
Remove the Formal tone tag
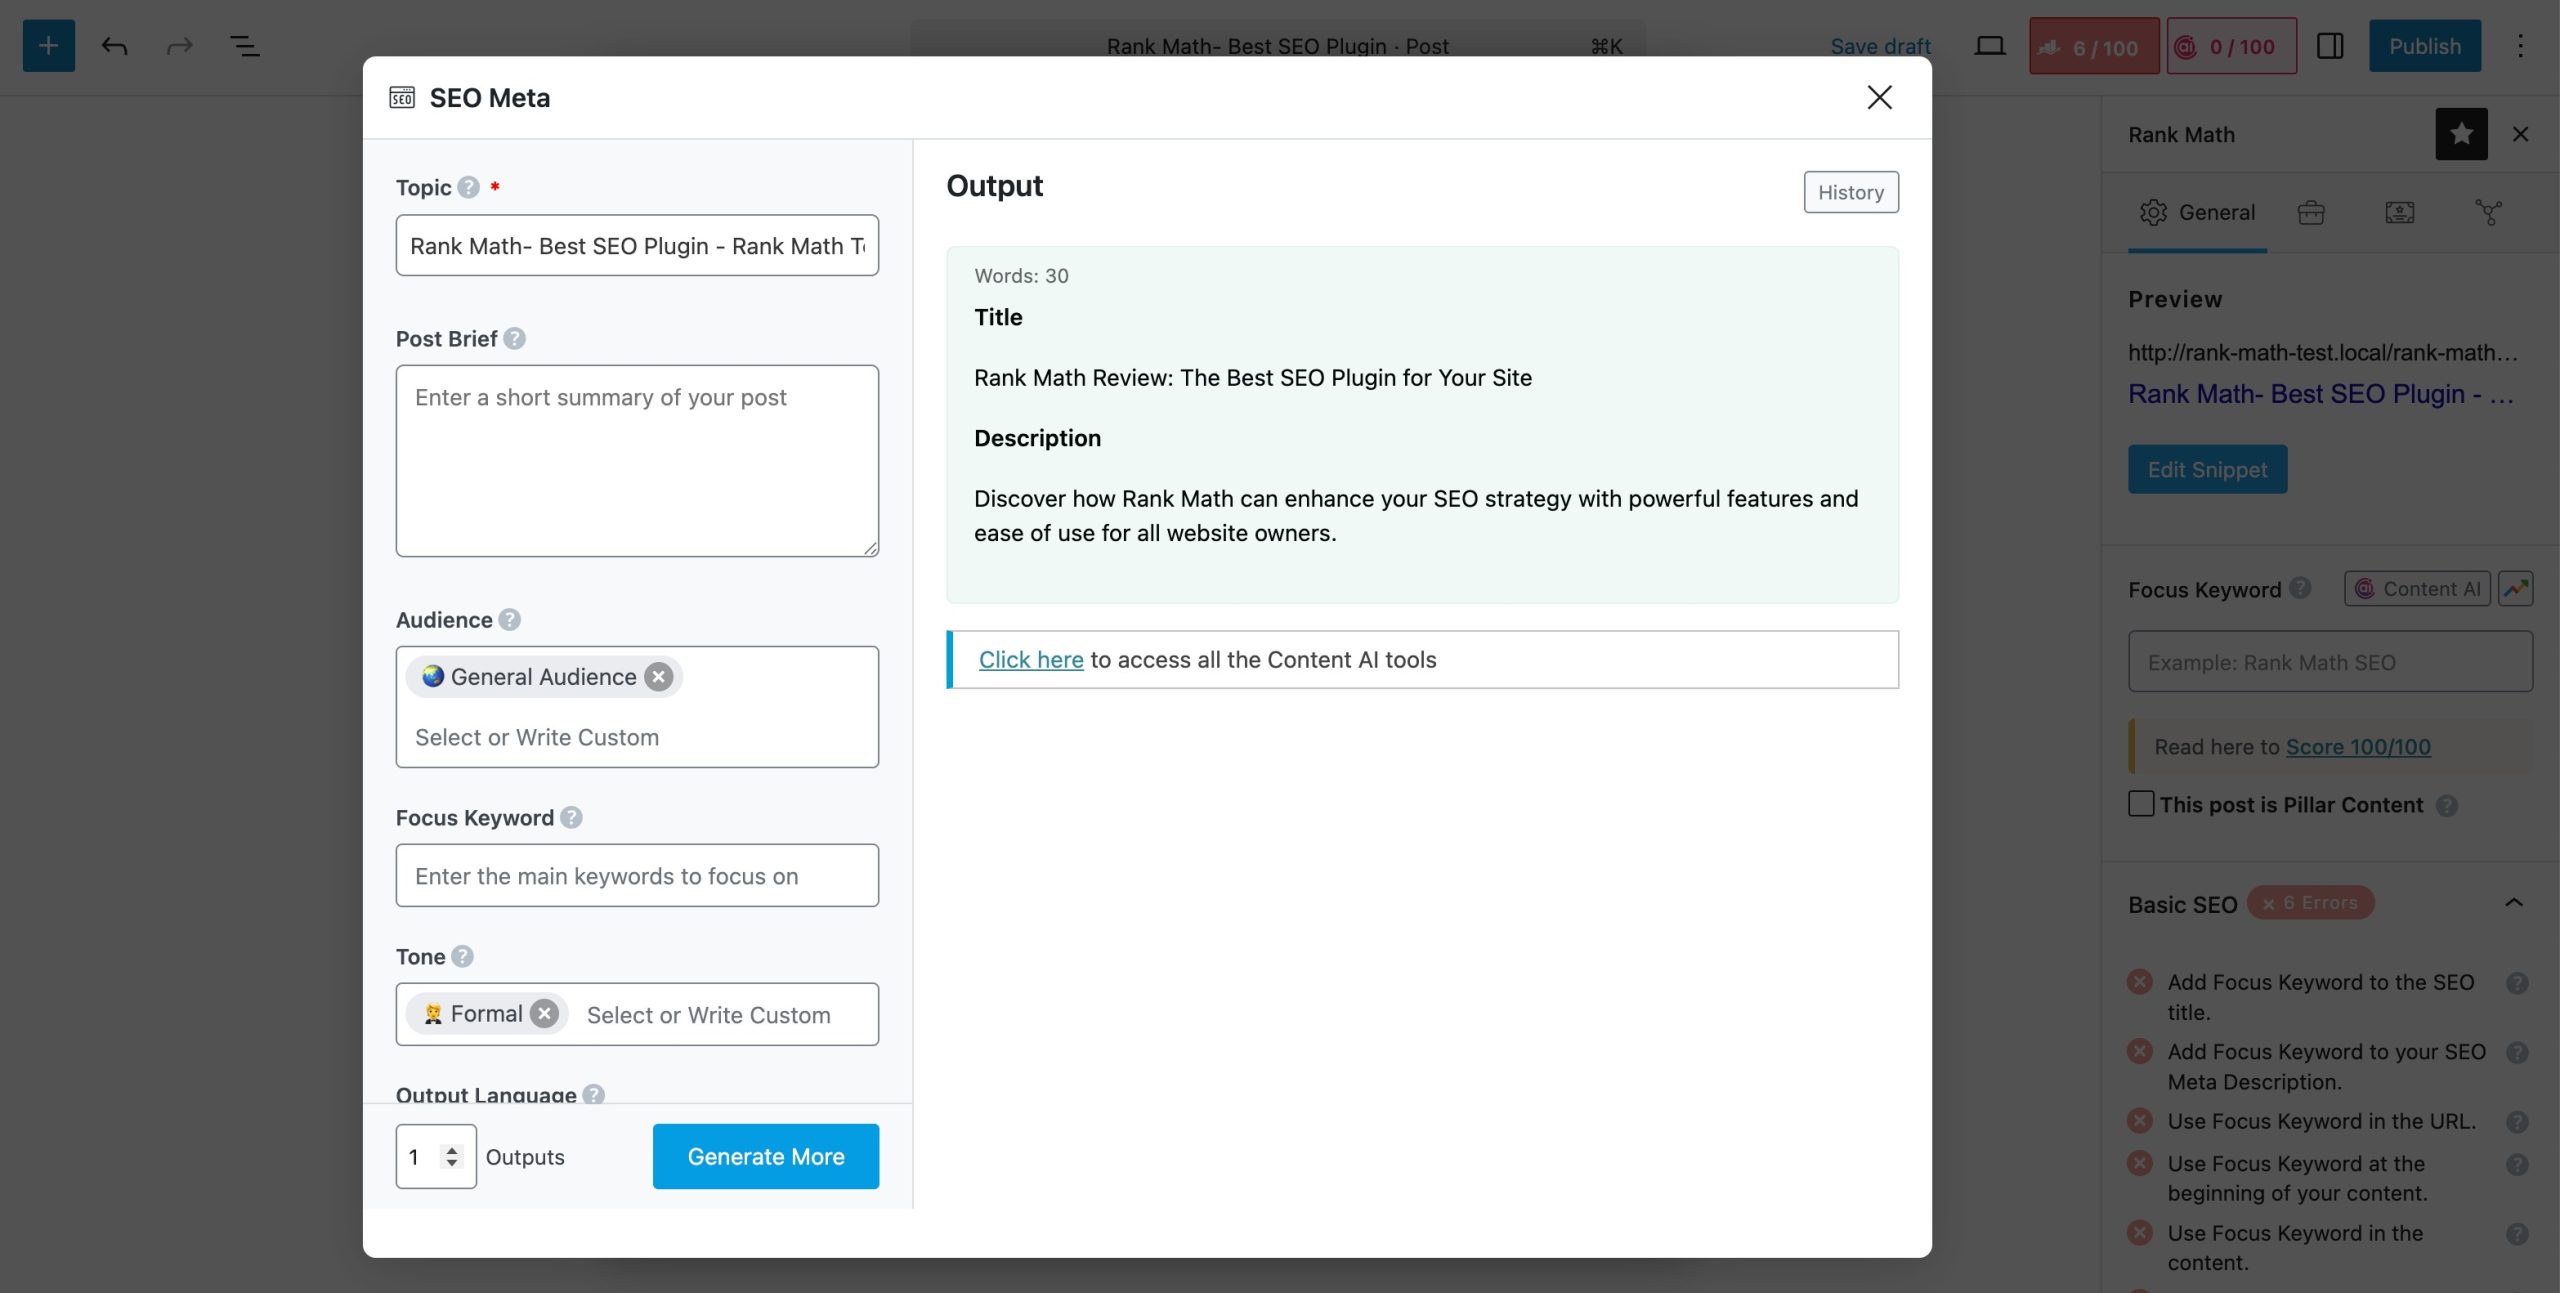tap(544, 1014)
